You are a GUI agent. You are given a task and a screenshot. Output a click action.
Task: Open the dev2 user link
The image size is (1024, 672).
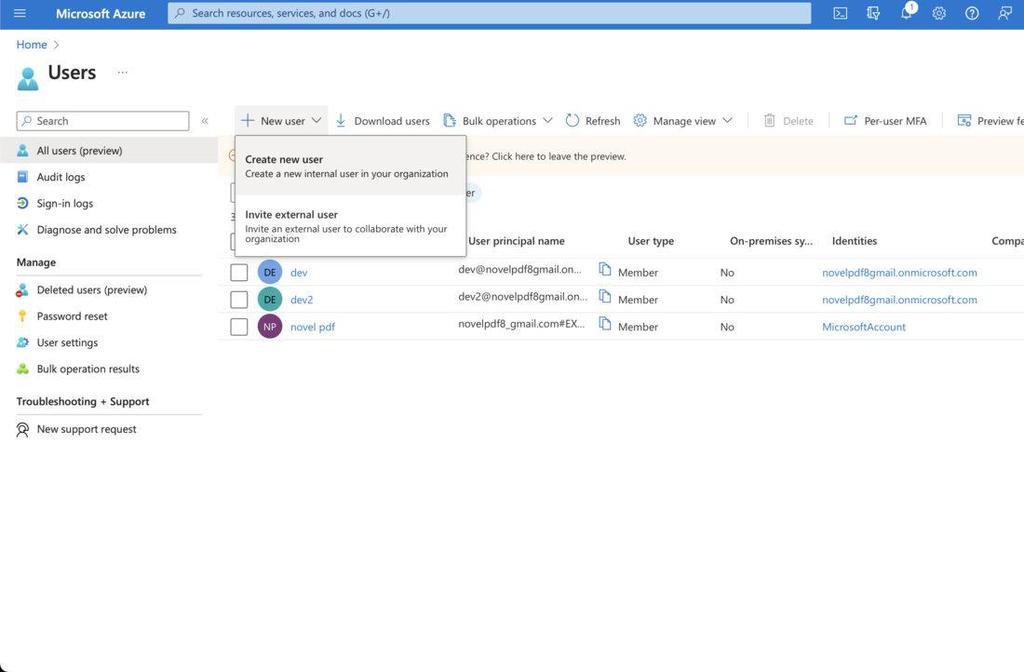click(301, 300)
